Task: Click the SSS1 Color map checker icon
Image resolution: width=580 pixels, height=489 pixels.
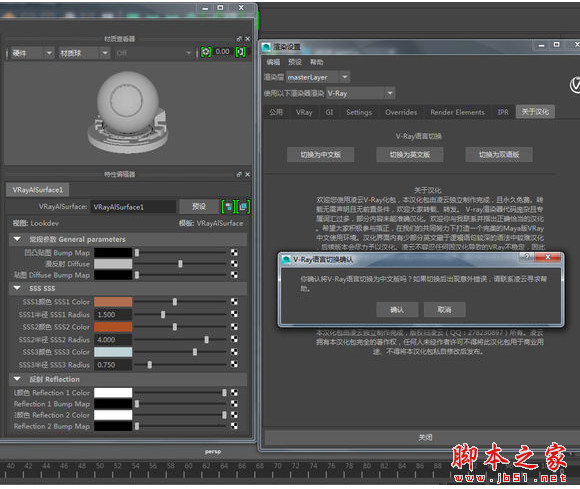Action: pos(234,302)
